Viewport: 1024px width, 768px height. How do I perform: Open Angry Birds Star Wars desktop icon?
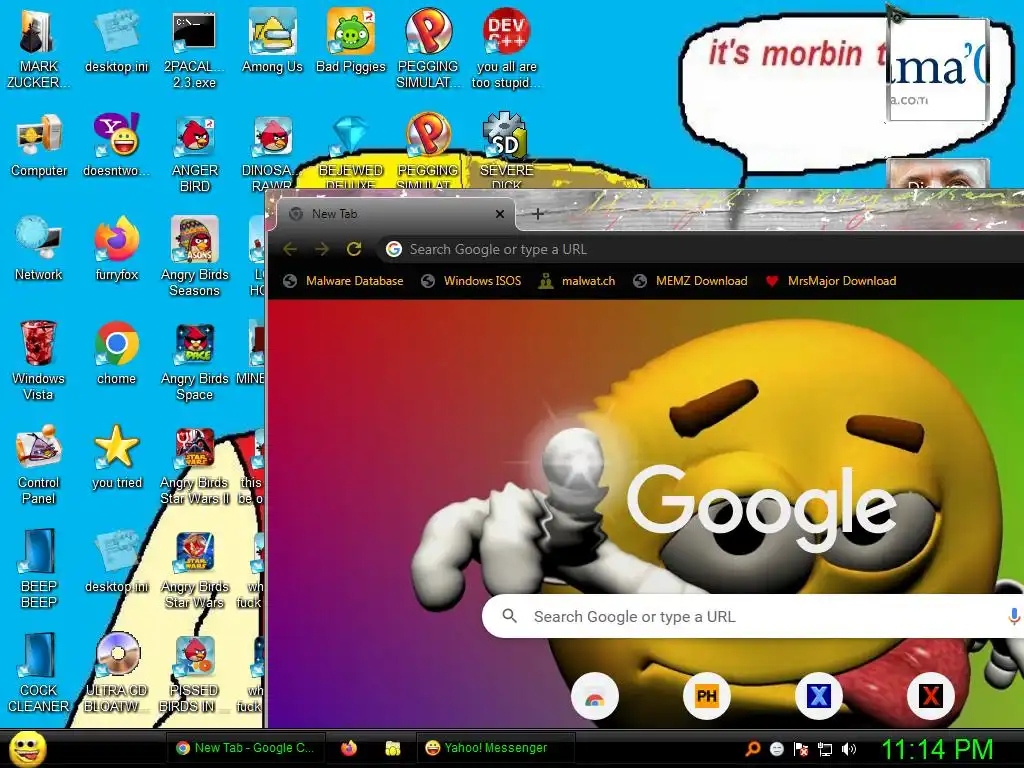194,568
